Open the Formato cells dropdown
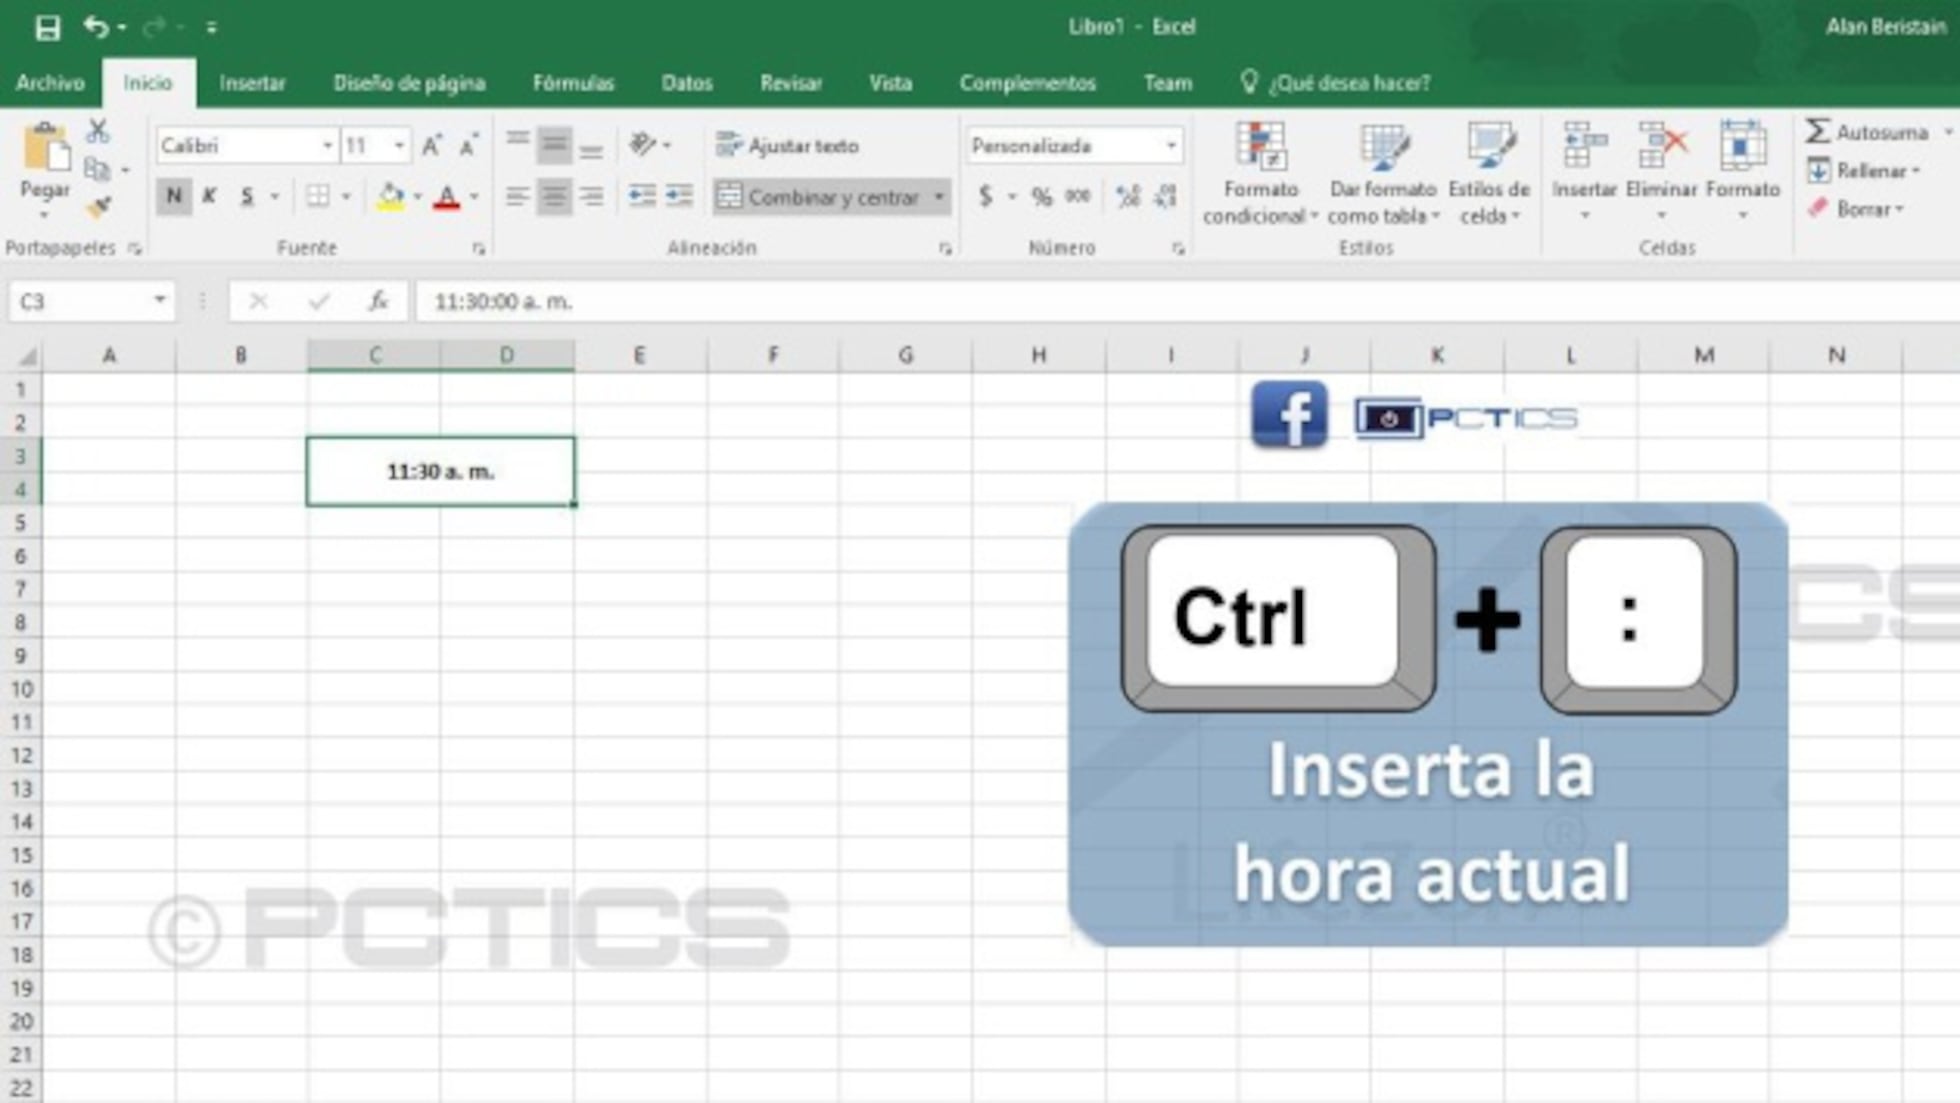The width and height of the screenshot is (1960, 1103). tap(1742, 172)
